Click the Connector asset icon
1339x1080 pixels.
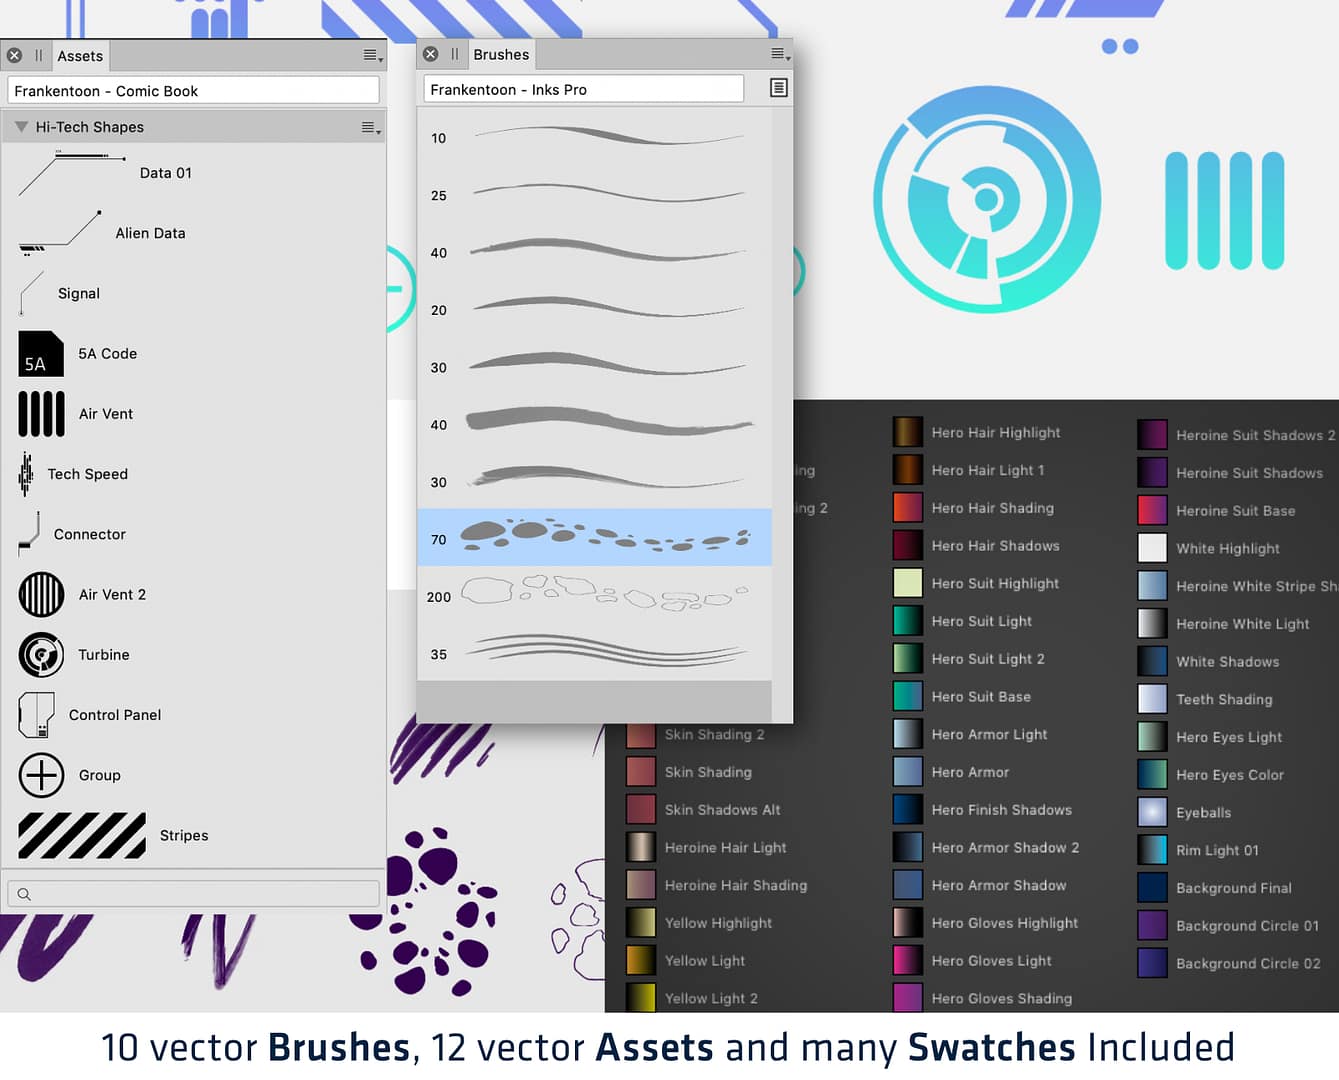[x=30, y=534]
